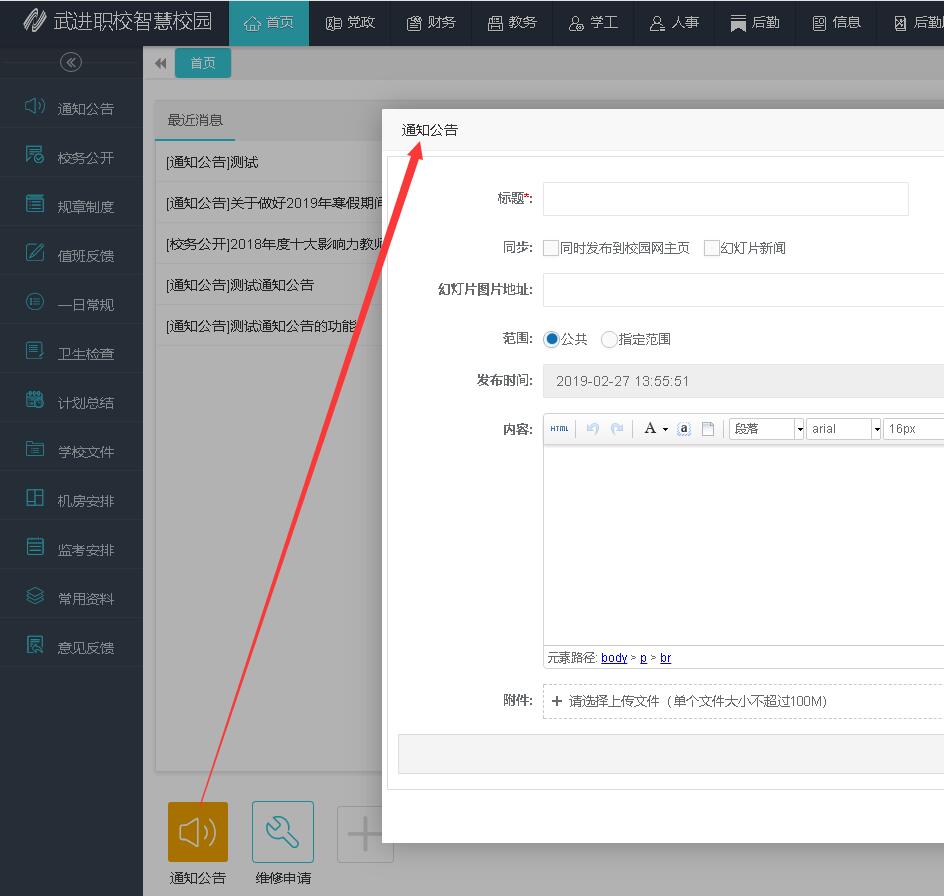Open the 学工 navigation tab

point(594,22)
